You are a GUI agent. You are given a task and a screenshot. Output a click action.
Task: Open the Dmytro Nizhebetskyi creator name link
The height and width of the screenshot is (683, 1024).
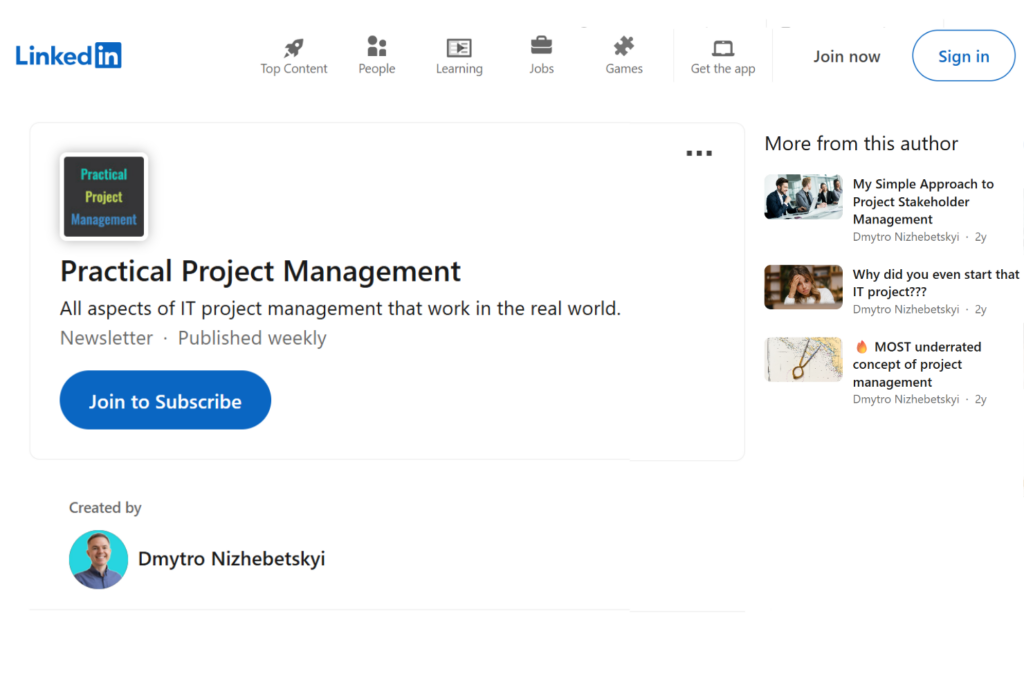pos(232,559)
